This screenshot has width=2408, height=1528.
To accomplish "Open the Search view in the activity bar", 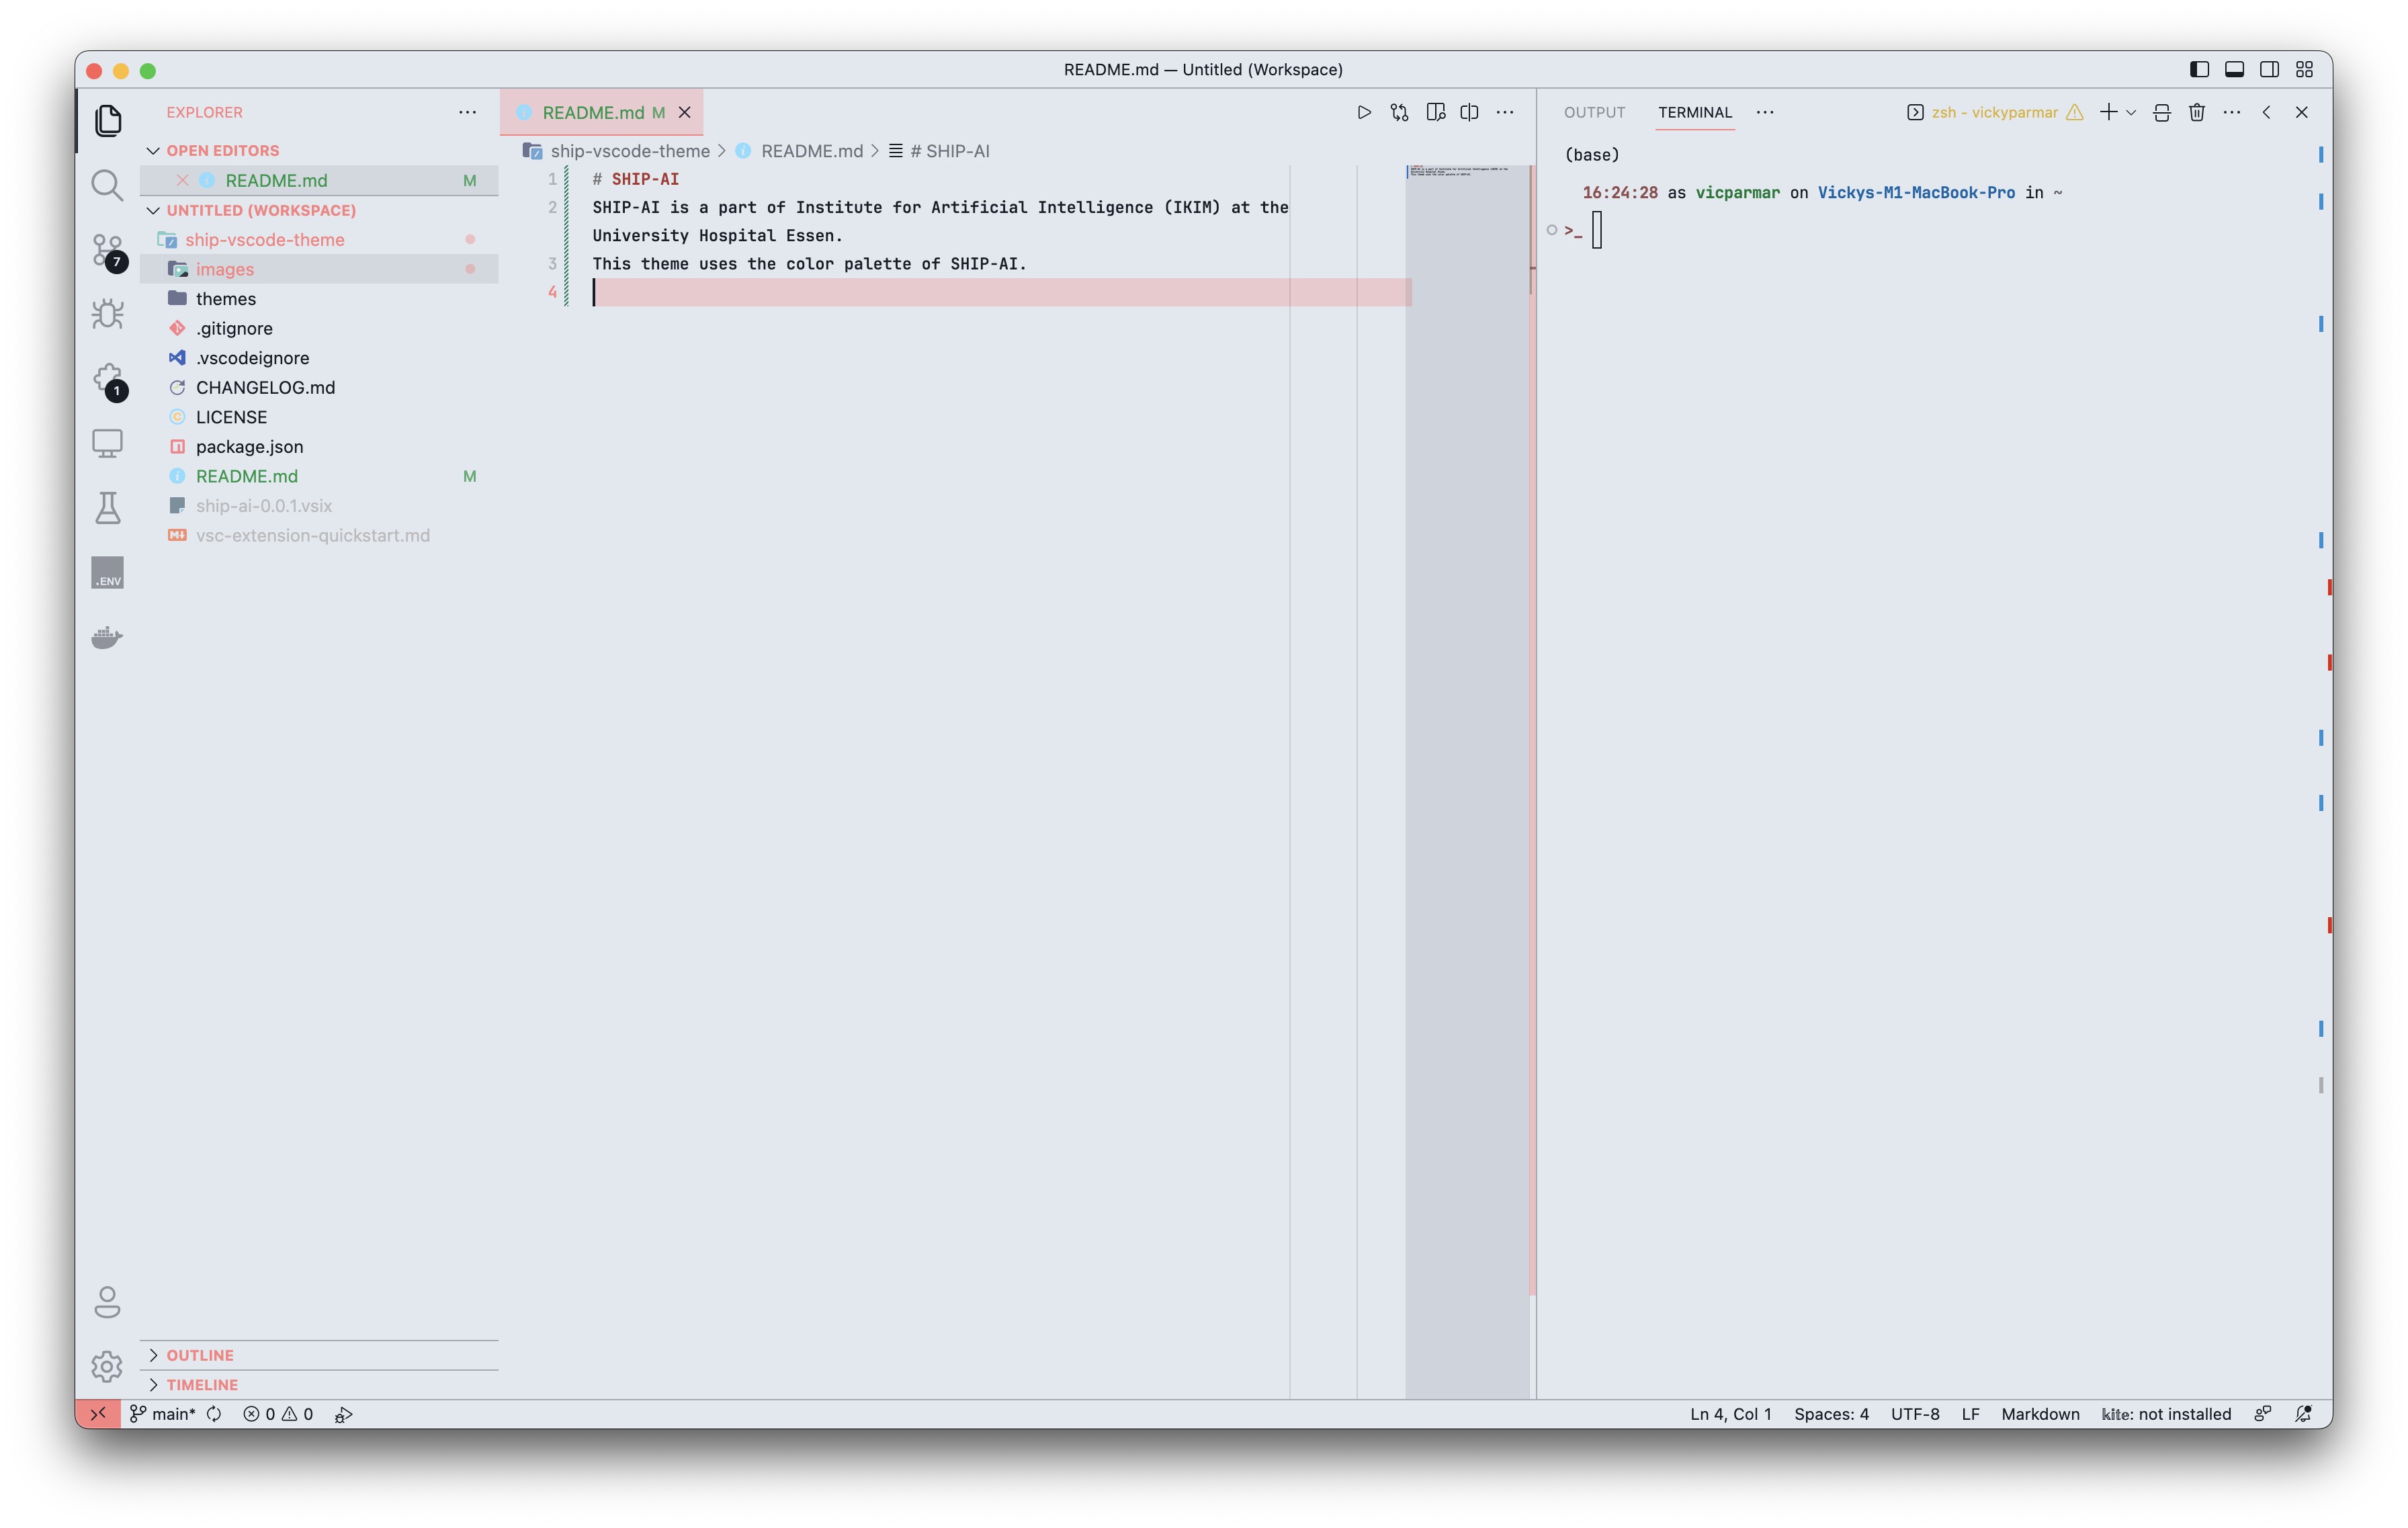I will point(107,185).
